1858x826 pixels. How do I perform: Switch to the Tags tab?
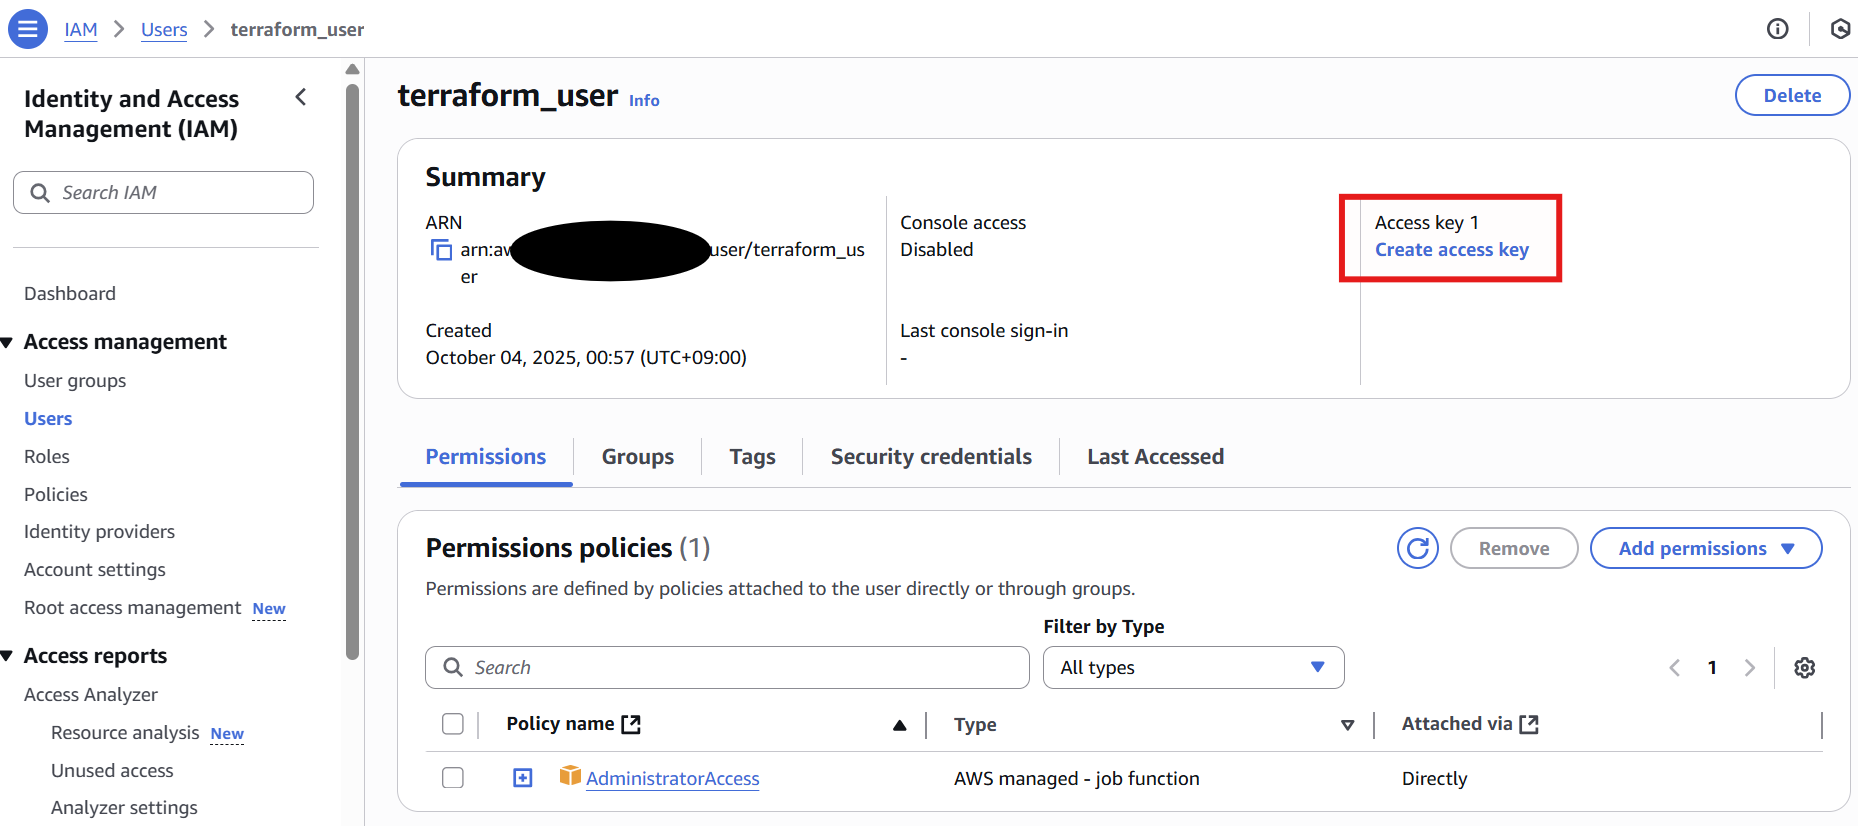pos(753,457)
